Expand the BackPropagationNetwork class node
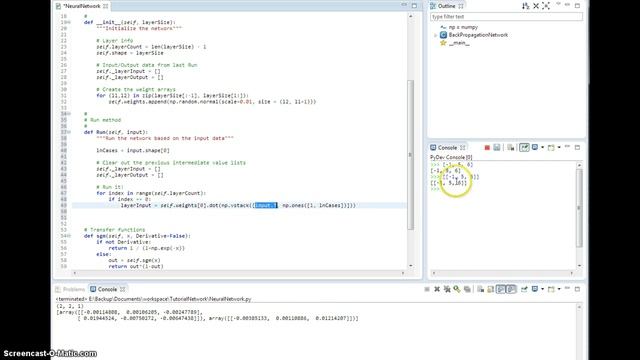Screen dimensions: 640x360 click(x=436, y=35)
